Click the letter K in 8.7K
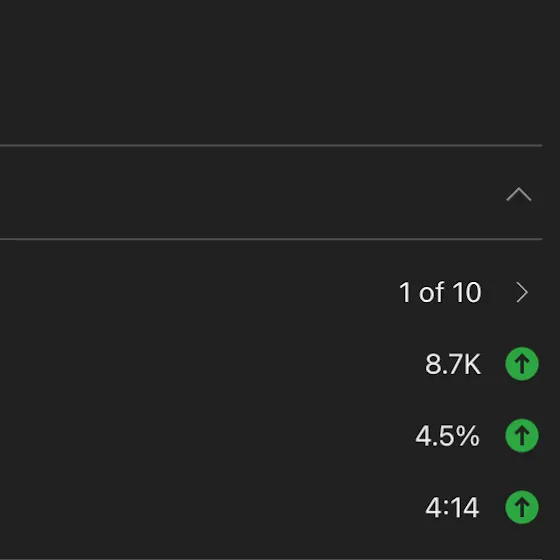560x560 pixels. pyautogui.click(x=472, y=364)
